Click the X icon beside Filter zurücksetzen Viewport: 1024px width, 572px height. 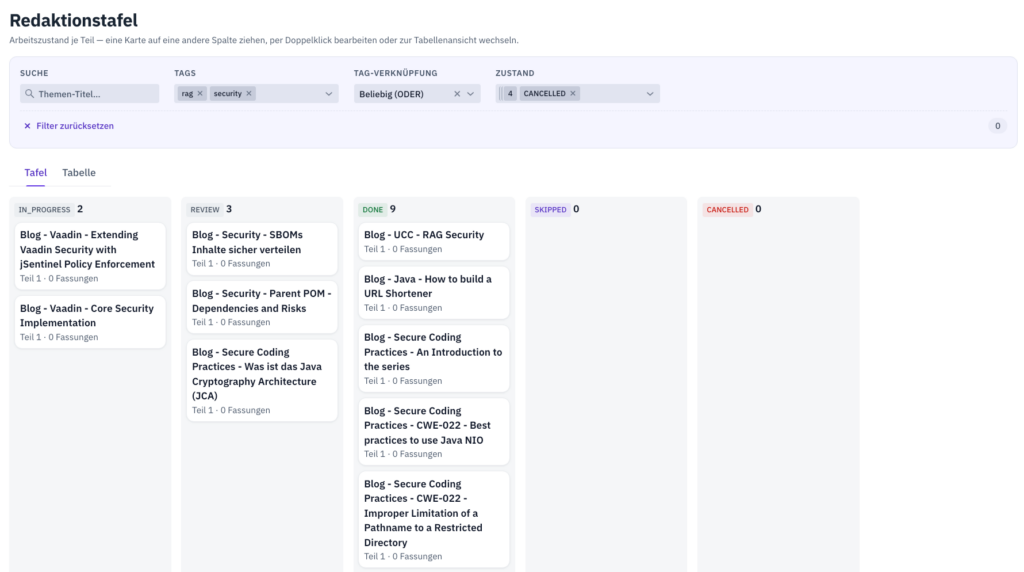[27, 126]
